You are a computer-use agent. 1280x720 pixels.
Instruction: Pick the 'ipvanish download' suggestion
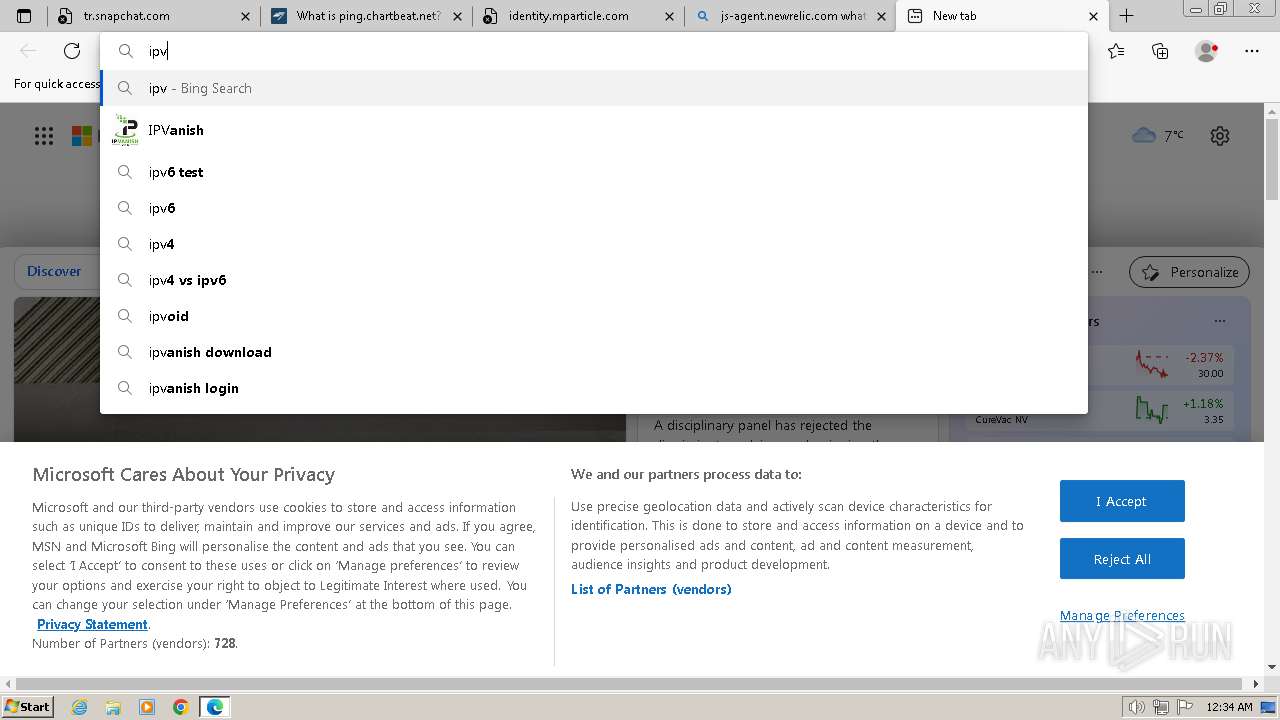coord(594,352)
